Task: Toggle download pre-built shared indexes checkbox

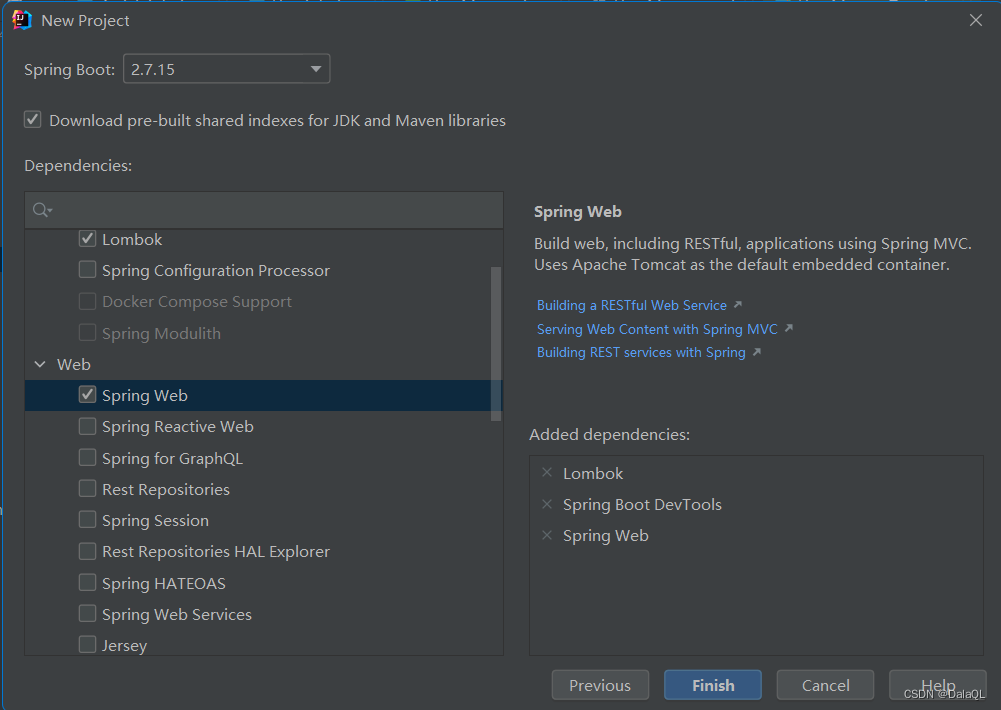Action: pyautogui.click(x=33, y=120)
